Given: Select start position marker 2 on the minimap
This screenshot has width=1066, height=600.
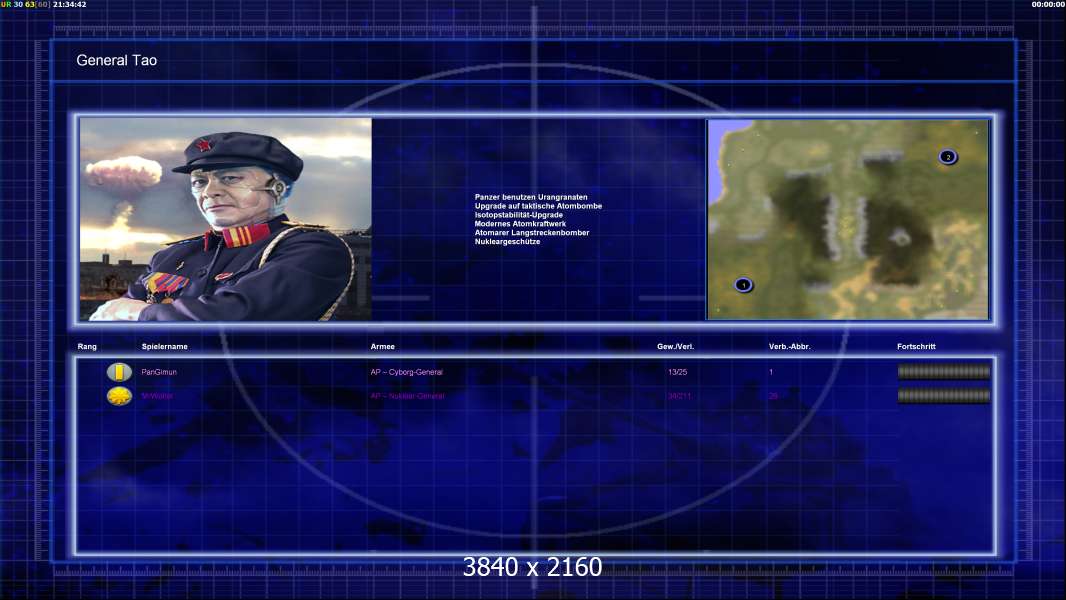Looking at the screenshot, I should pos(948,157).
